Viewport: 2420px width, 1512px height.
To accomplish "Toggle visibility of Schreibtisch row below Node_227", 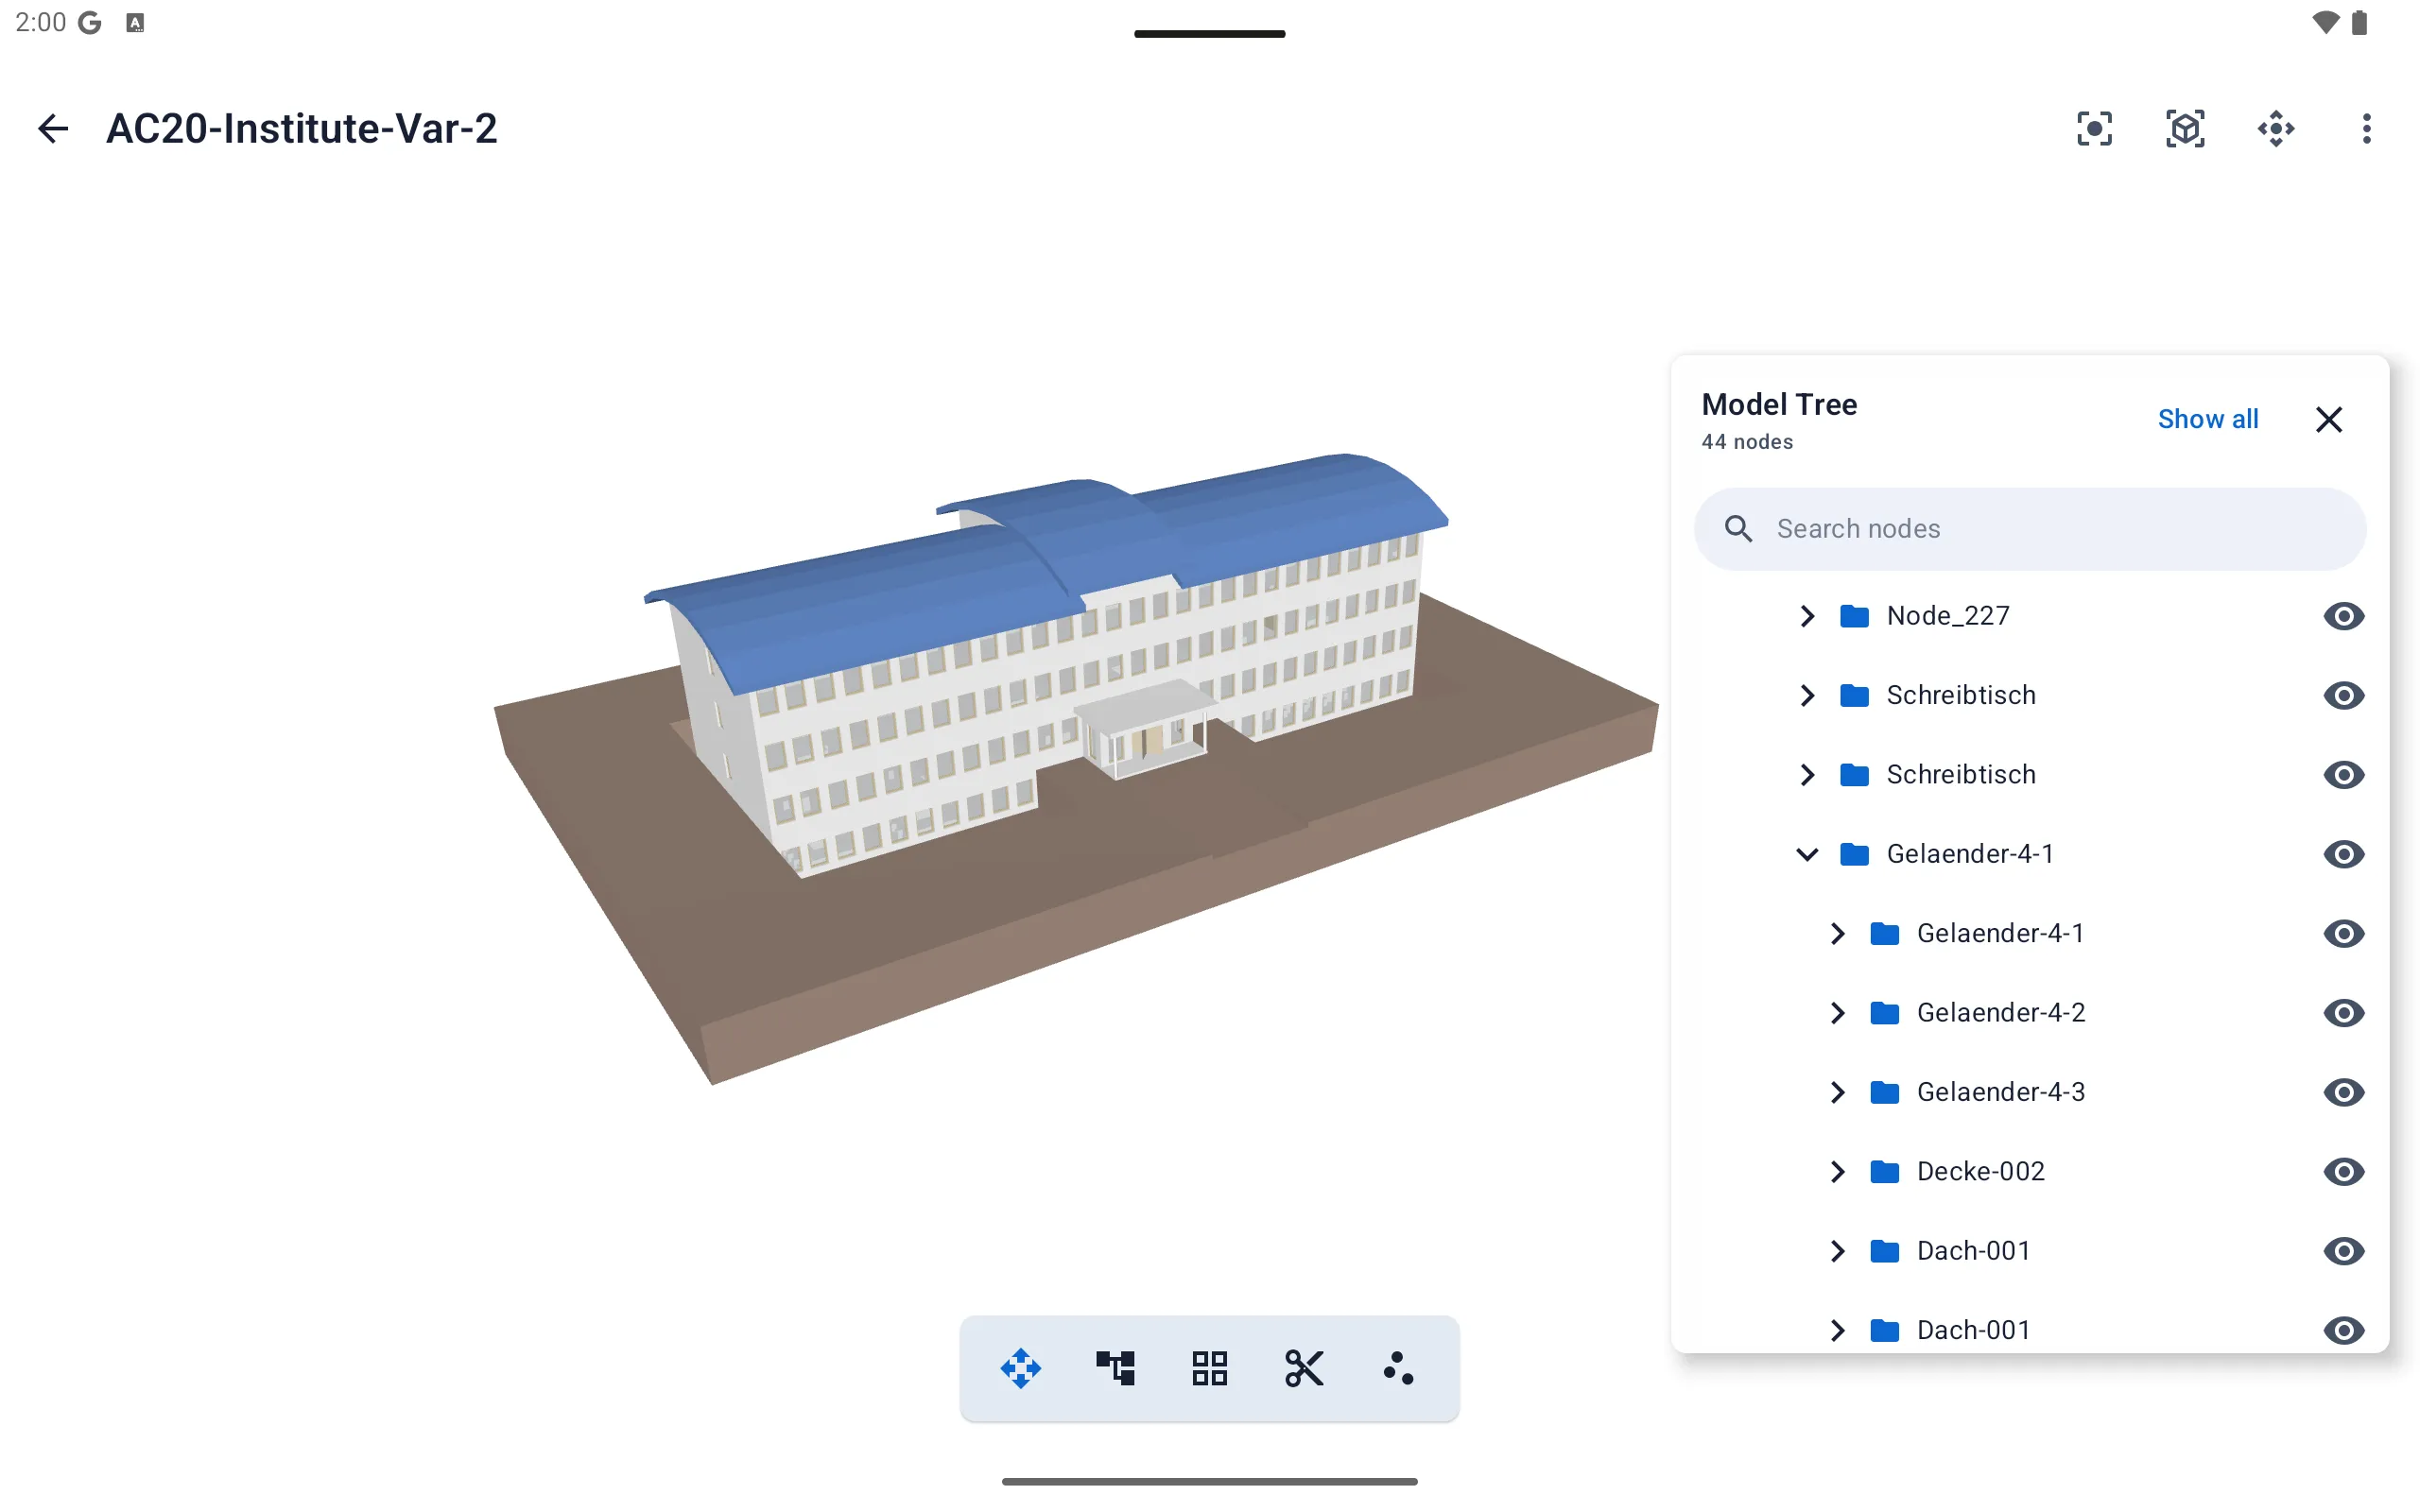I will [2343, 695].
